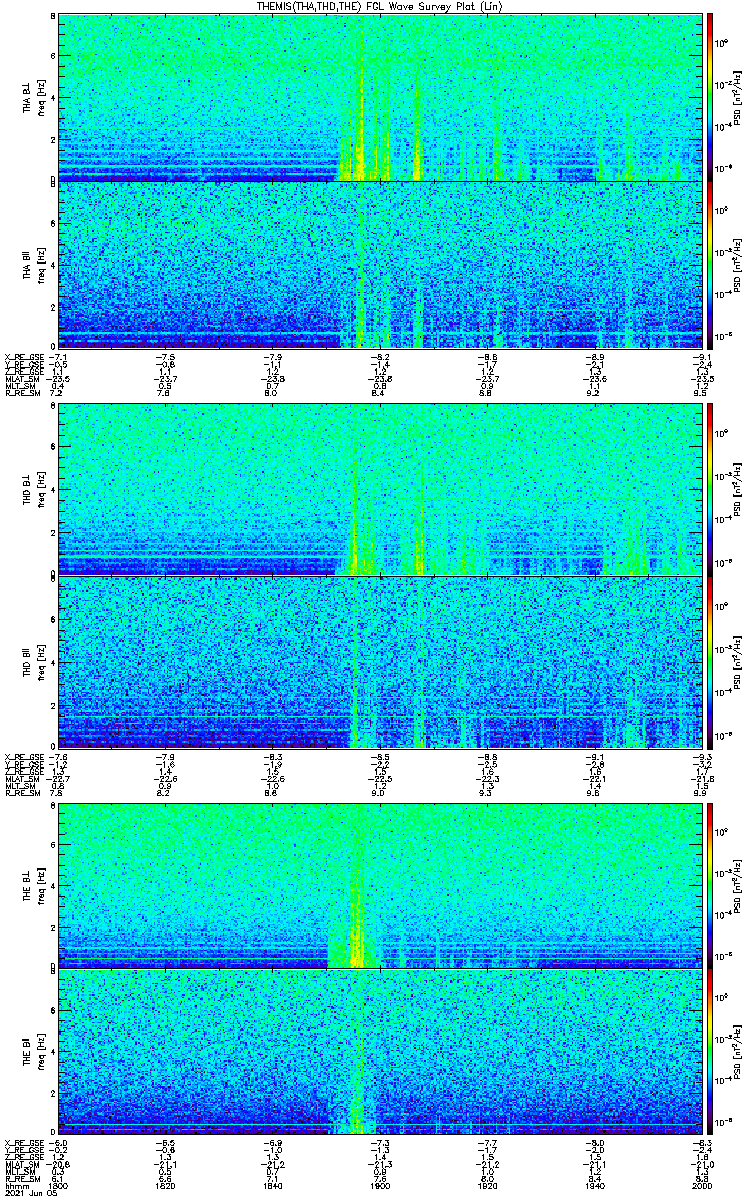Click PSD units label beside THE B-parallel color bar
Image resolution: width=750 pixels, height=1200 pixels.
(738, 1051)
